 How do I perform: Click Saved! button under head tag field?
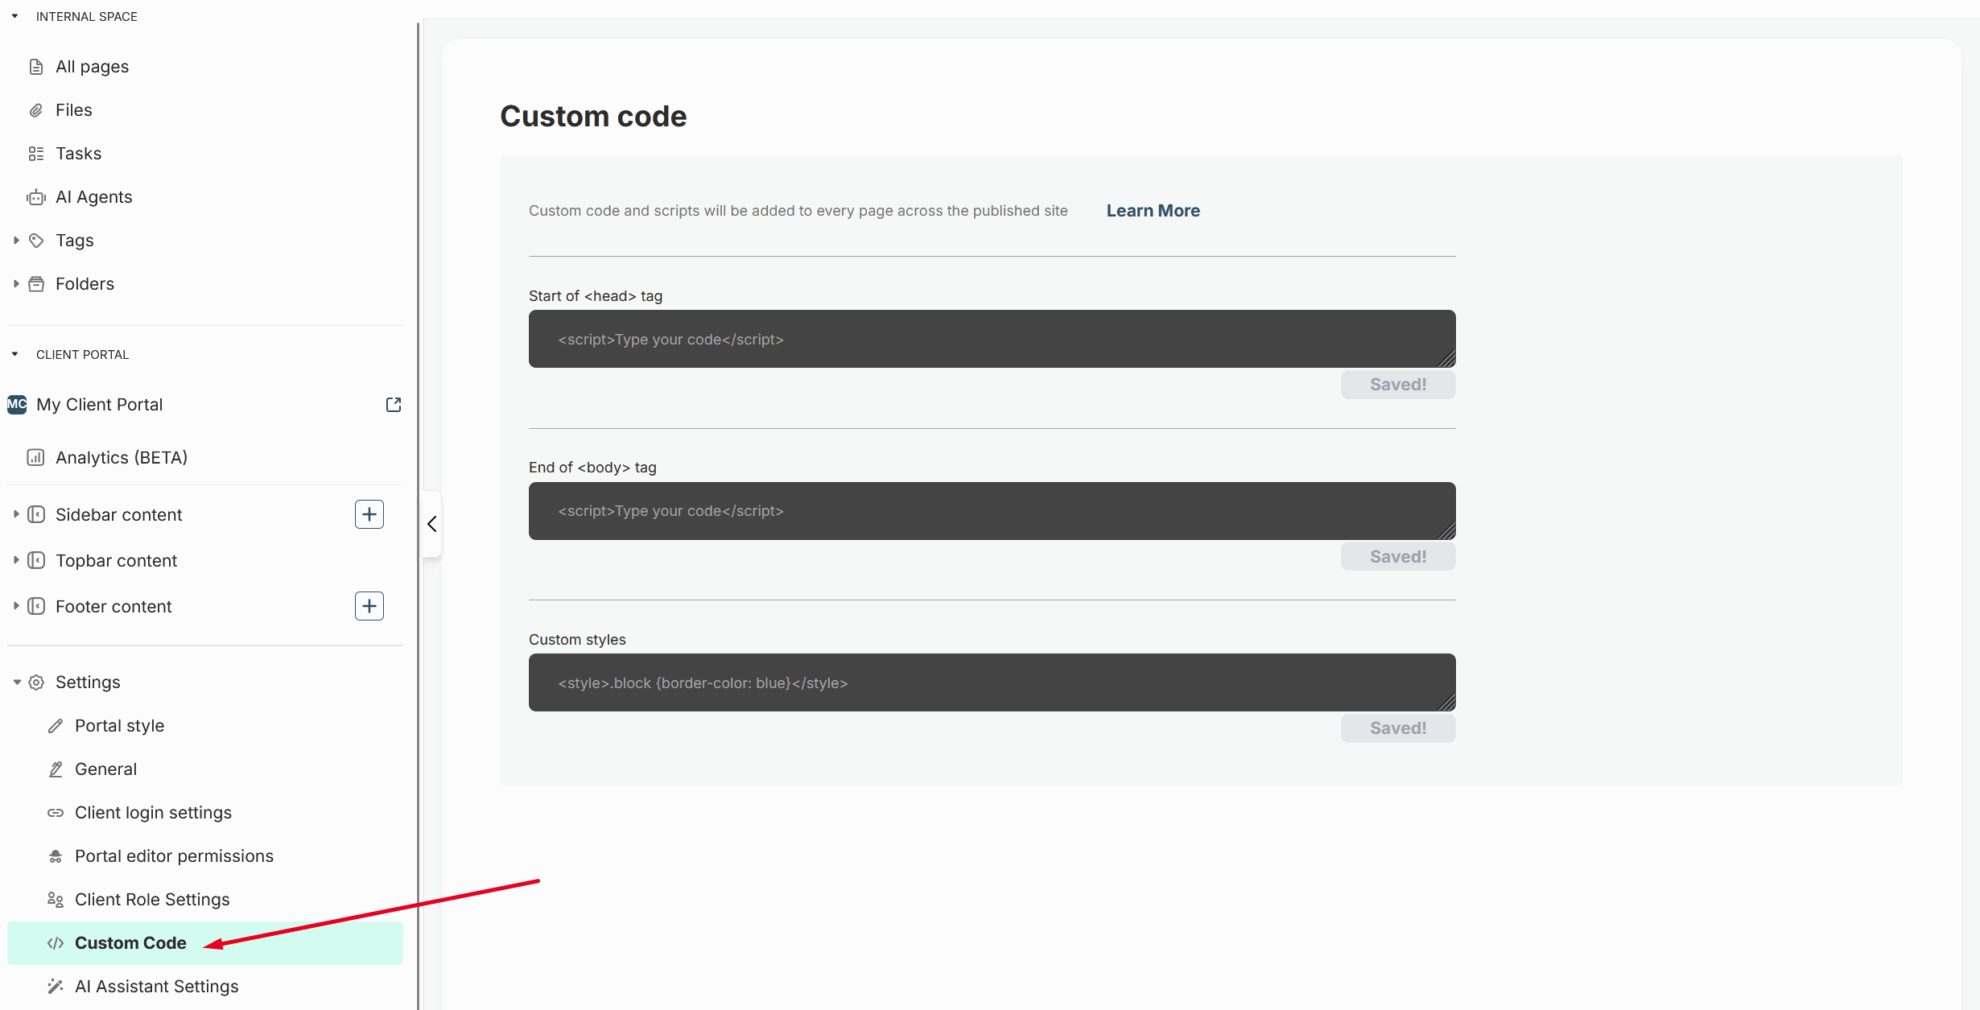1398,385
